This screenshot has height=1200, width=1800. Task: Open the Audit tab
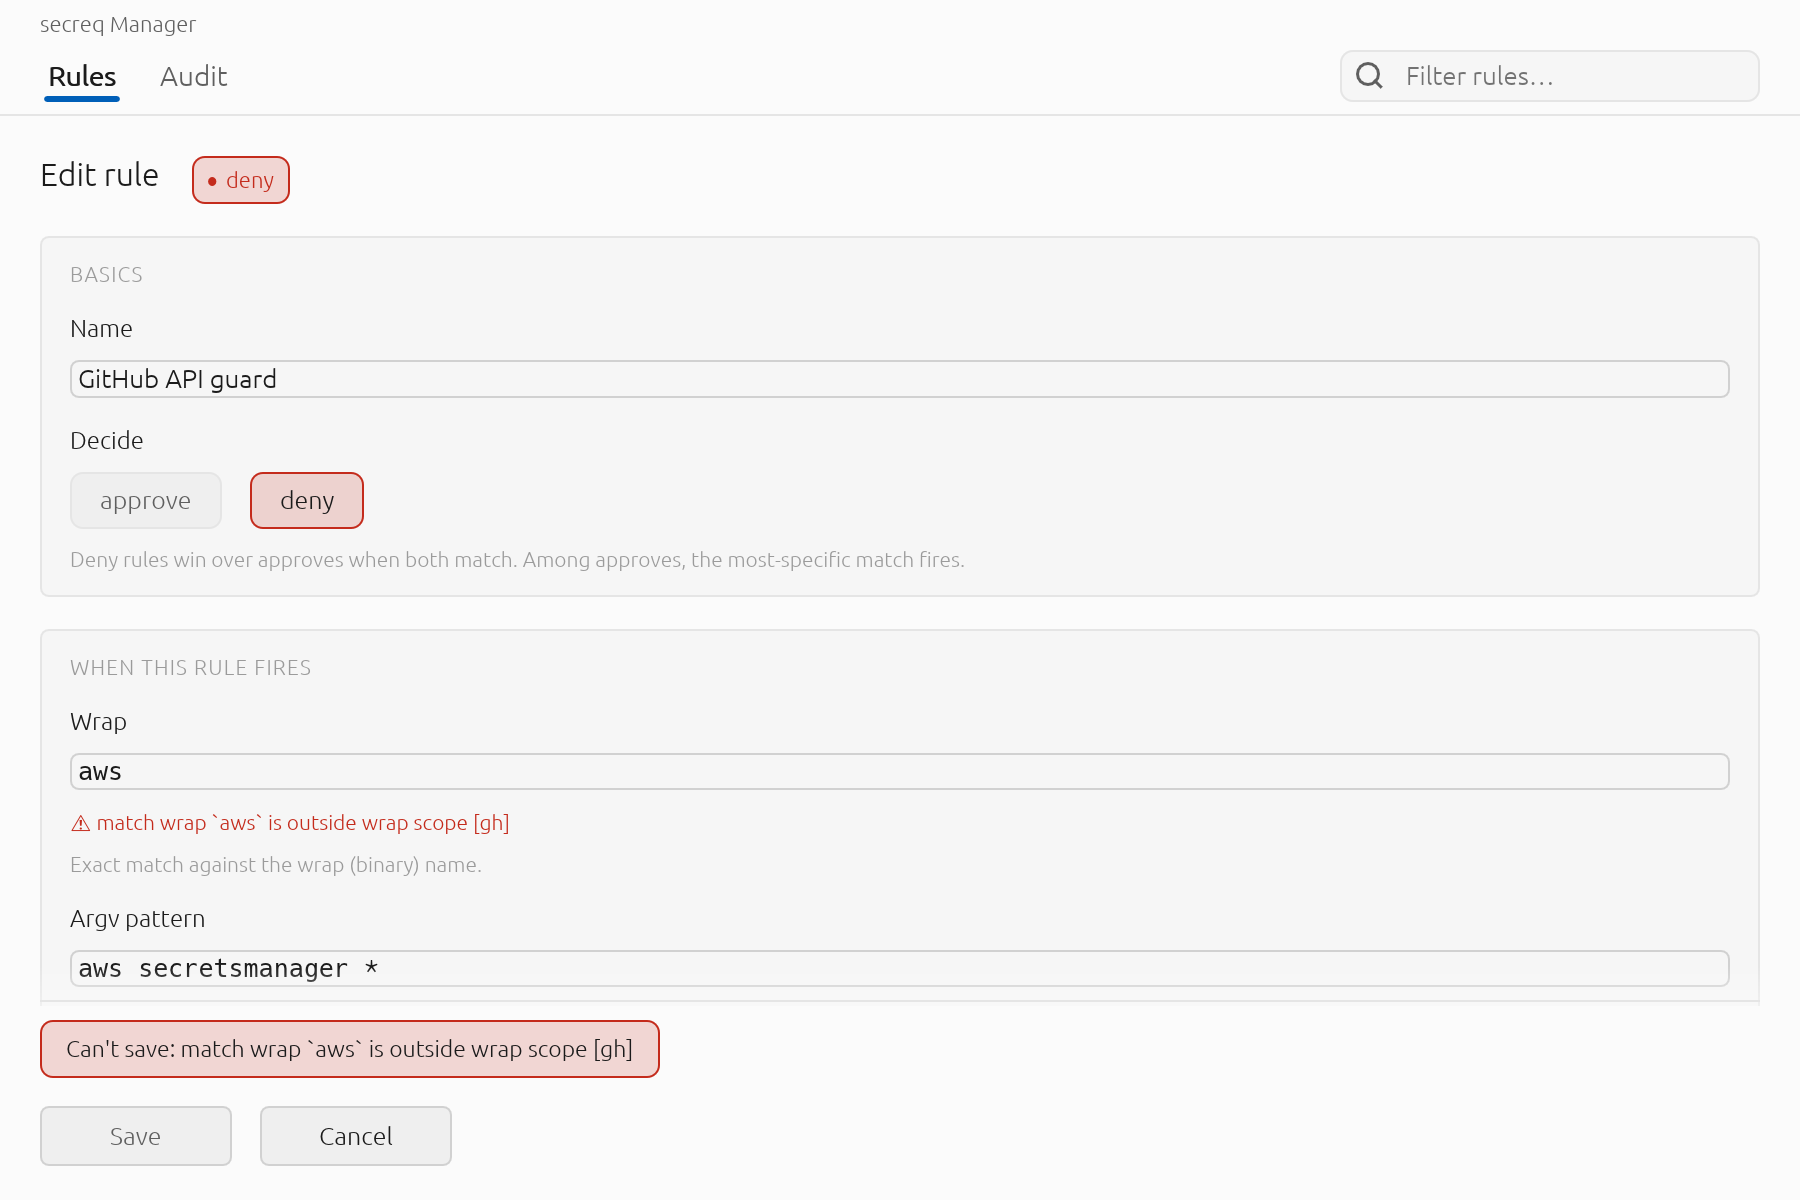point(194,77)
